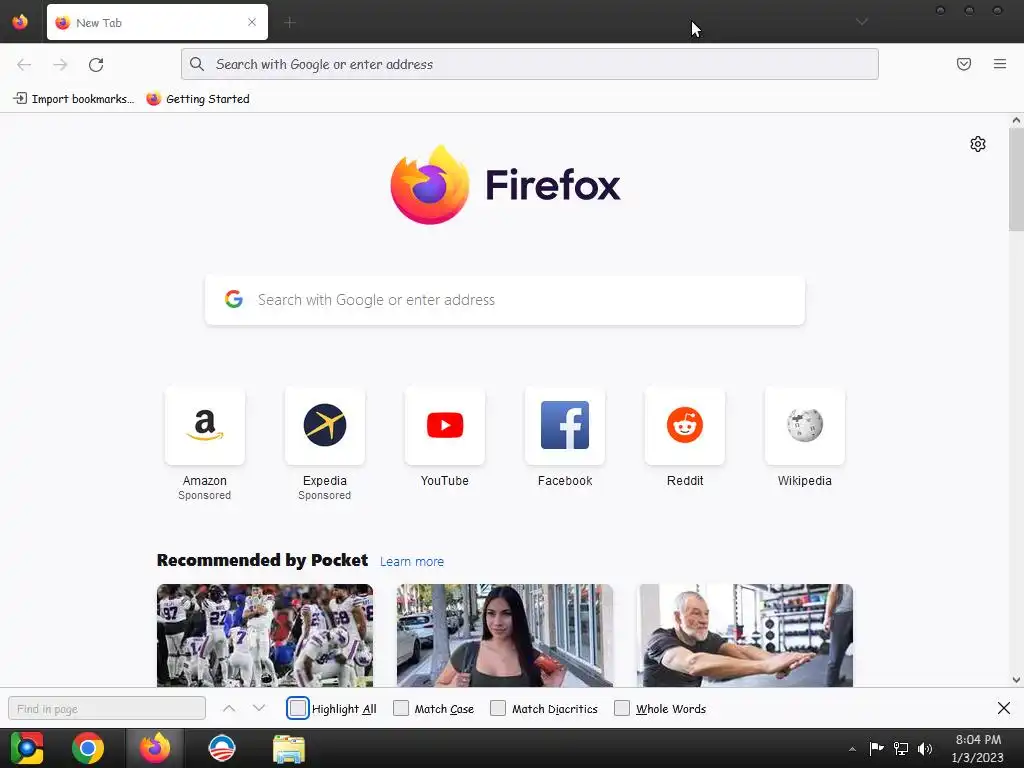1024x768 pixels.
Task: Open the Save to Pocket button
Action: pyautogui.click(x=964, y=64)
